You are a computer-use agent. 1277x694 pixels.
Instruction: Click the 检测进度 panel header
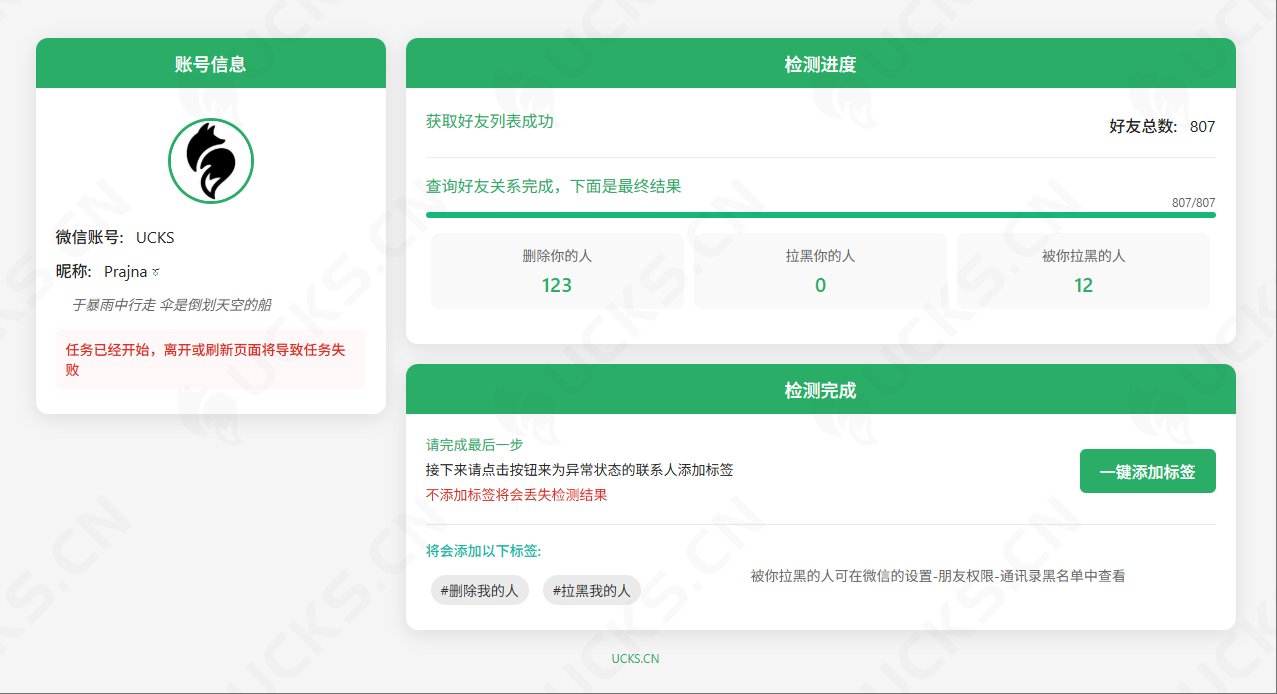click(820, 64)
